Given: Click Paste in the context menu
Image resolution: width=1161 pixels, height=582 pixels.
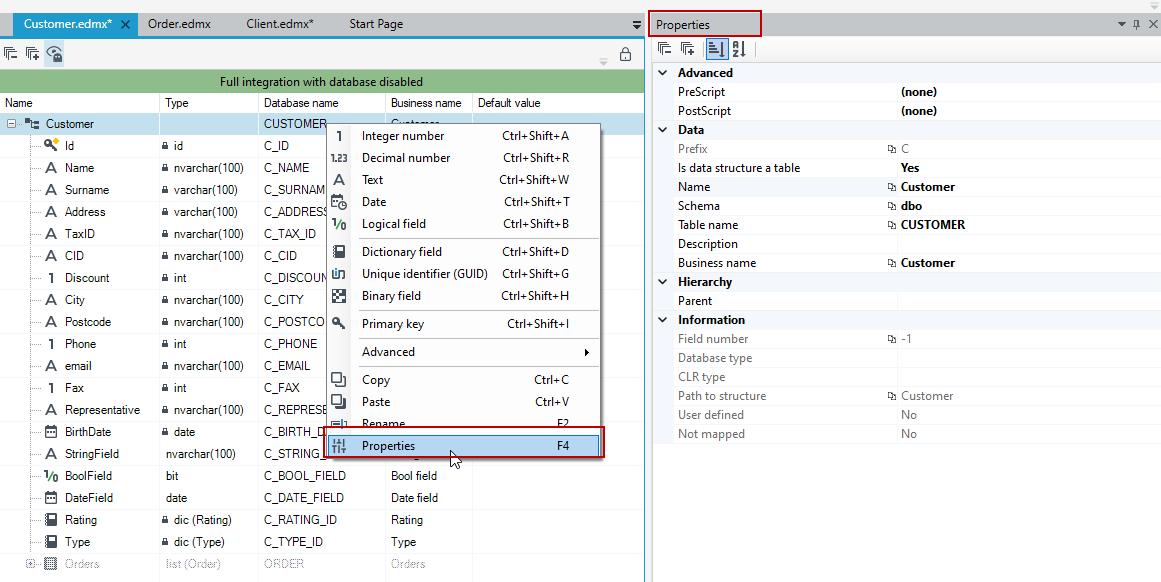Looking at the screenshot, I should pyautogui.click(x=464, y=401).
